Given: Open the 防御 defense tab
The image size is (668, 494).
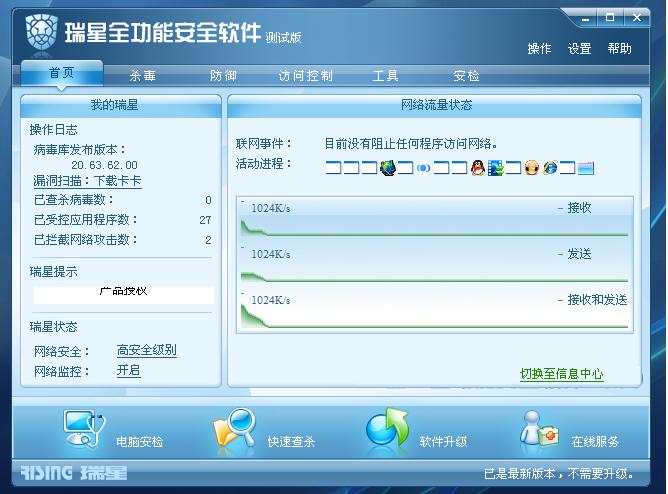Looking at the screenshot, I should point(224,76).
